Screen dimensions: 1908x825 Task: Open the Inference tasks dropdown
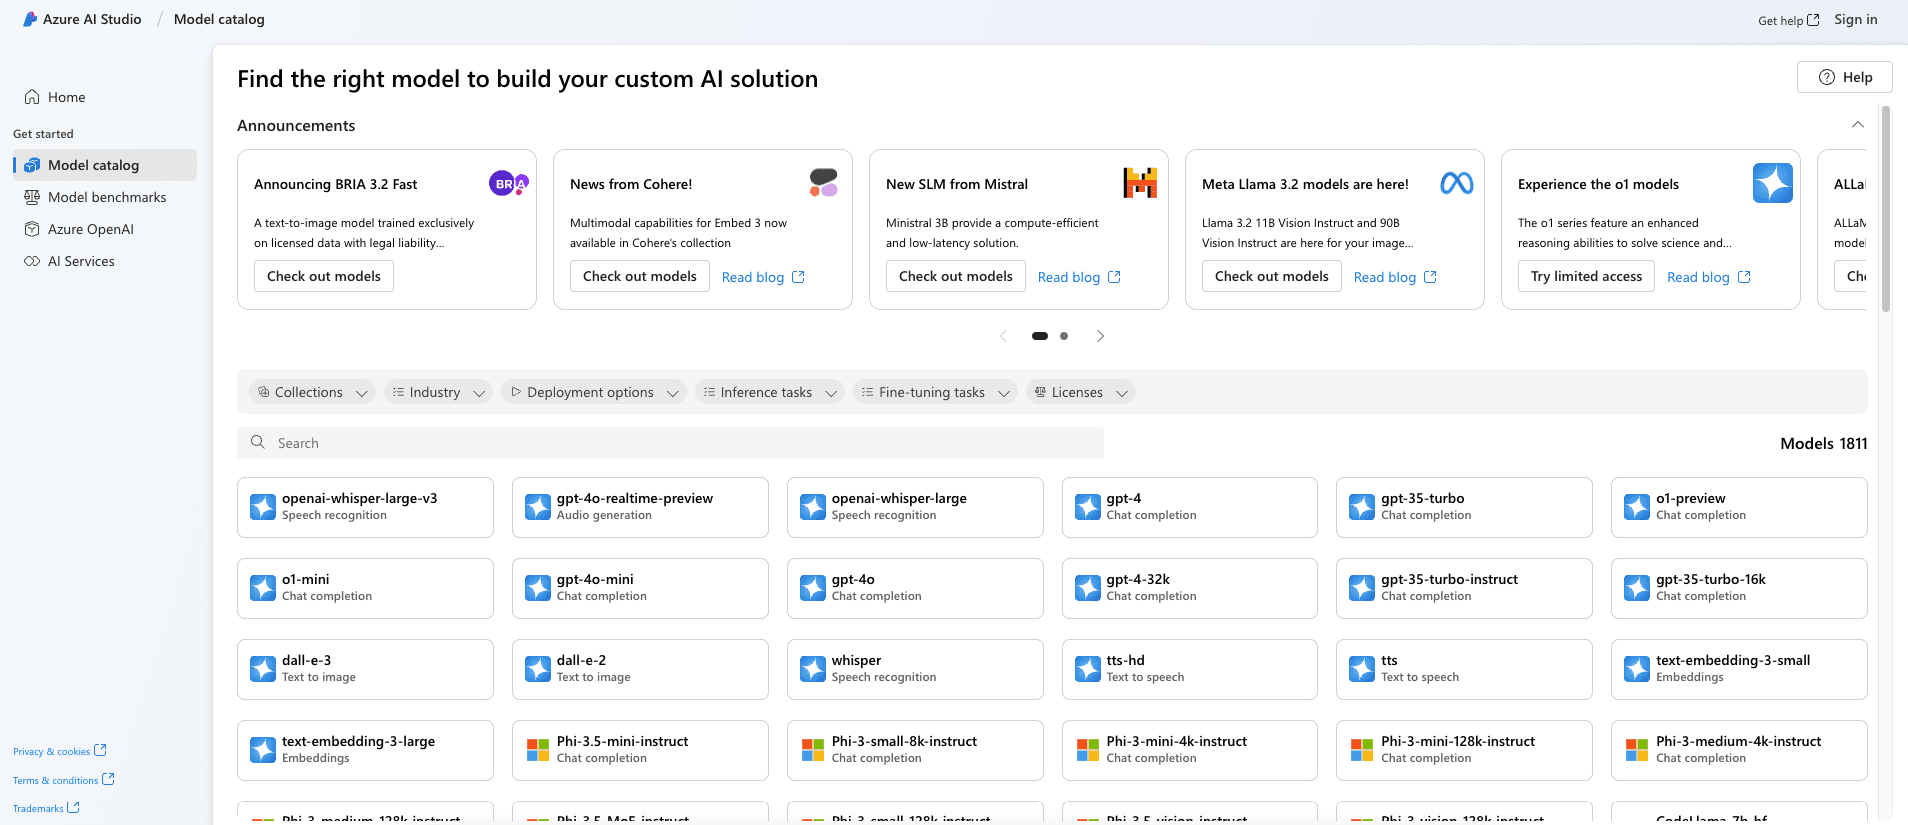click(x=770, y=392)
